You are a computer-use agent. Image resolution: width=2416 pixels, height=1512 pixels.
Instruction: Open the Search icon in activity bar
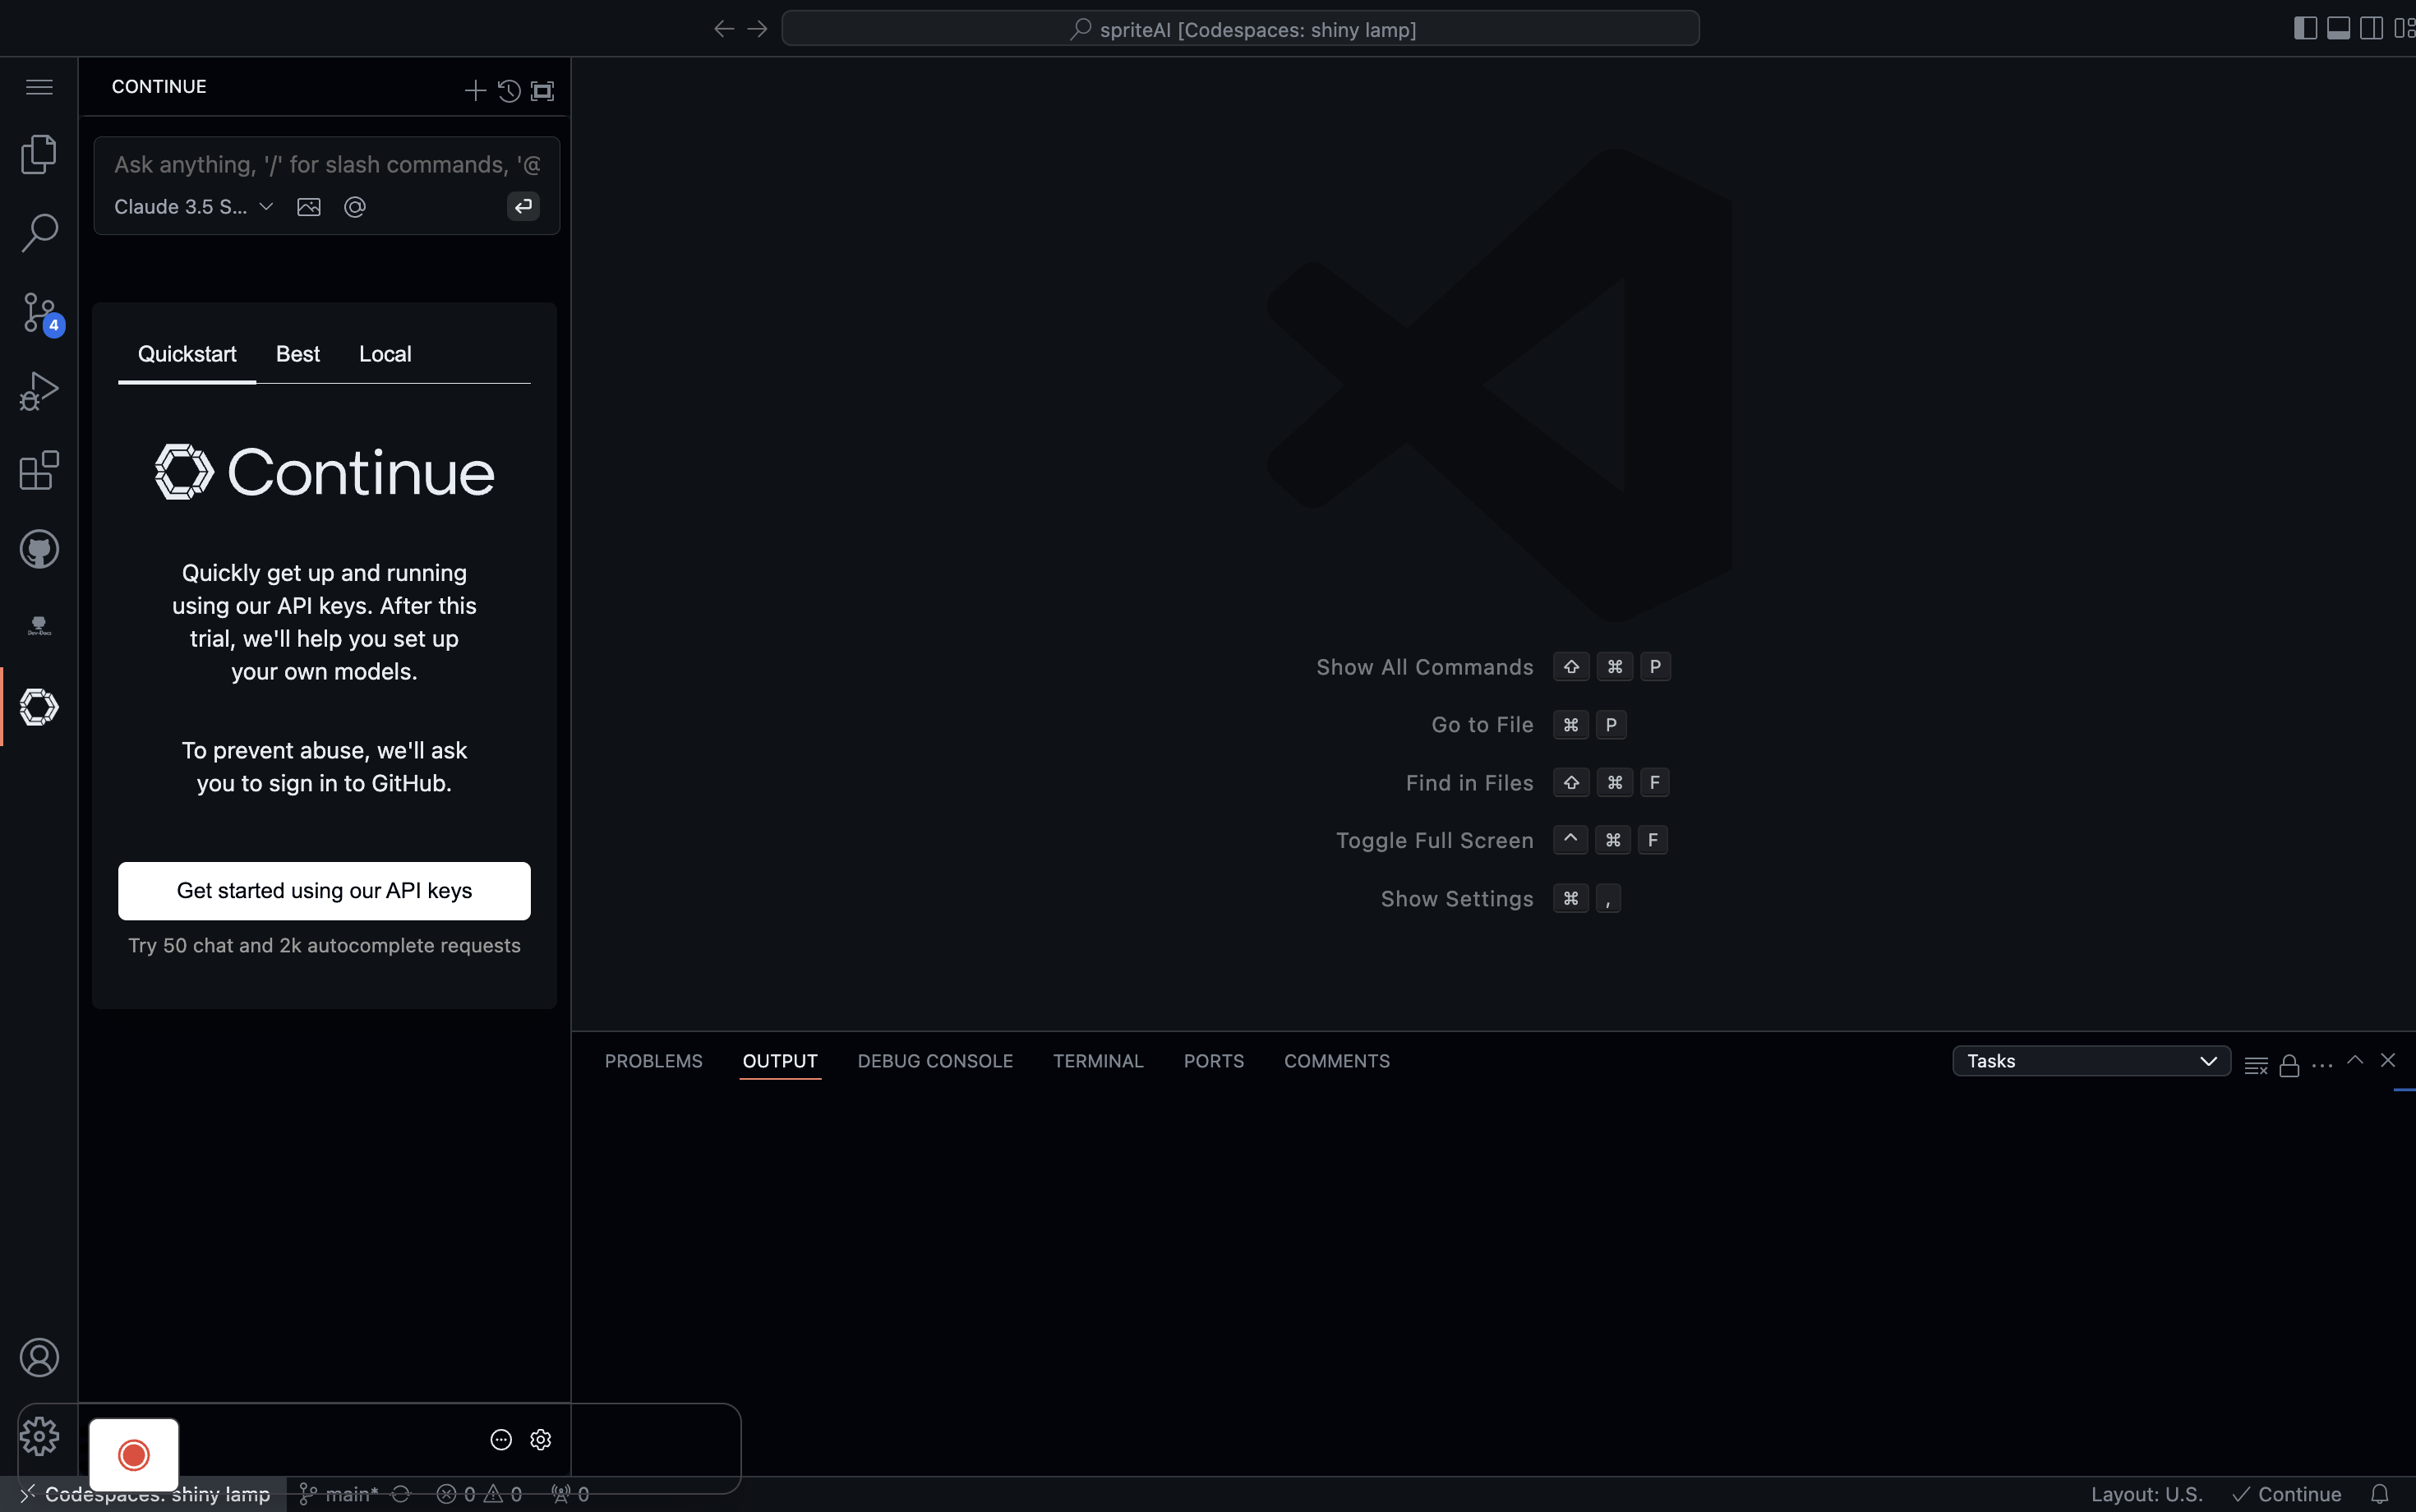[x=39, y=232]
